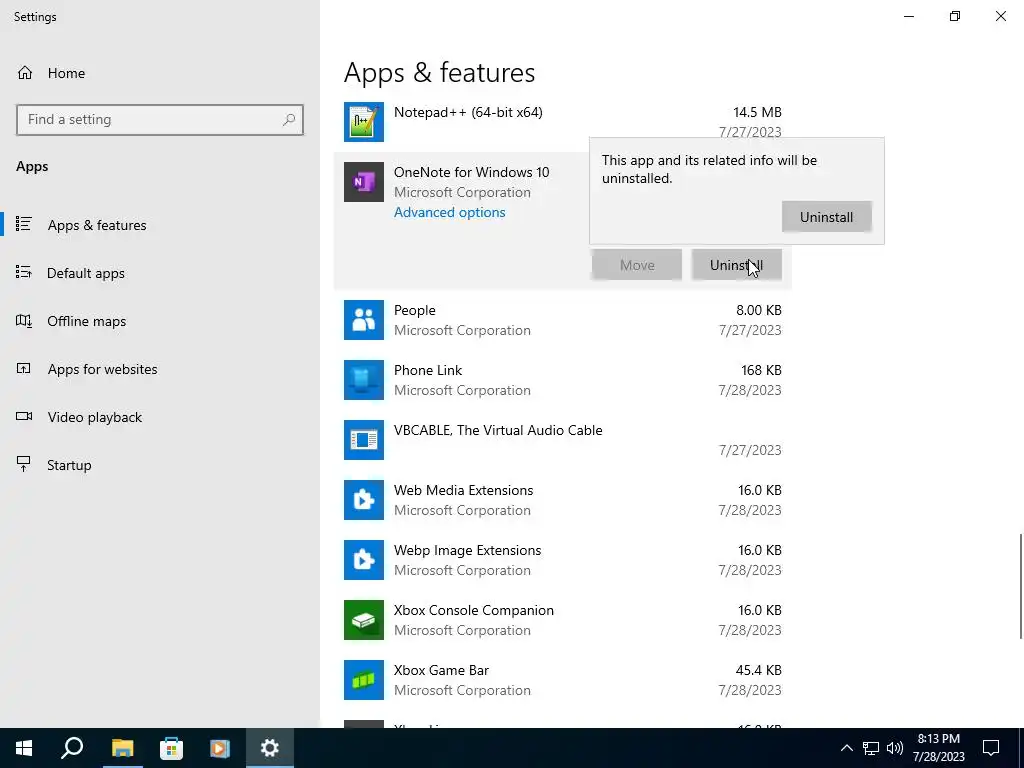Click the 8.00 KB size value
The image size is (1024, 768).
pyautogui.click(x=758, y=310)
